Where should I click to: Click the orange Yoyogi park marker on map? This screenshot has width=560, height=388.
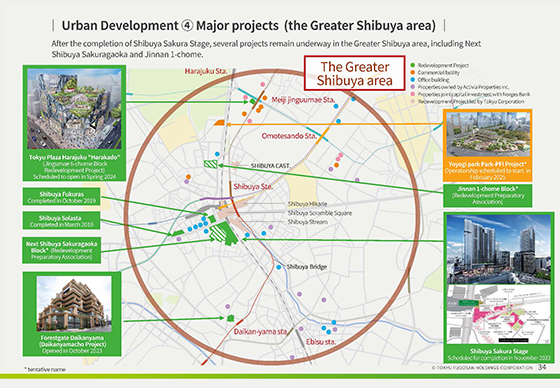pyautogui.click(x=219, y=123)
